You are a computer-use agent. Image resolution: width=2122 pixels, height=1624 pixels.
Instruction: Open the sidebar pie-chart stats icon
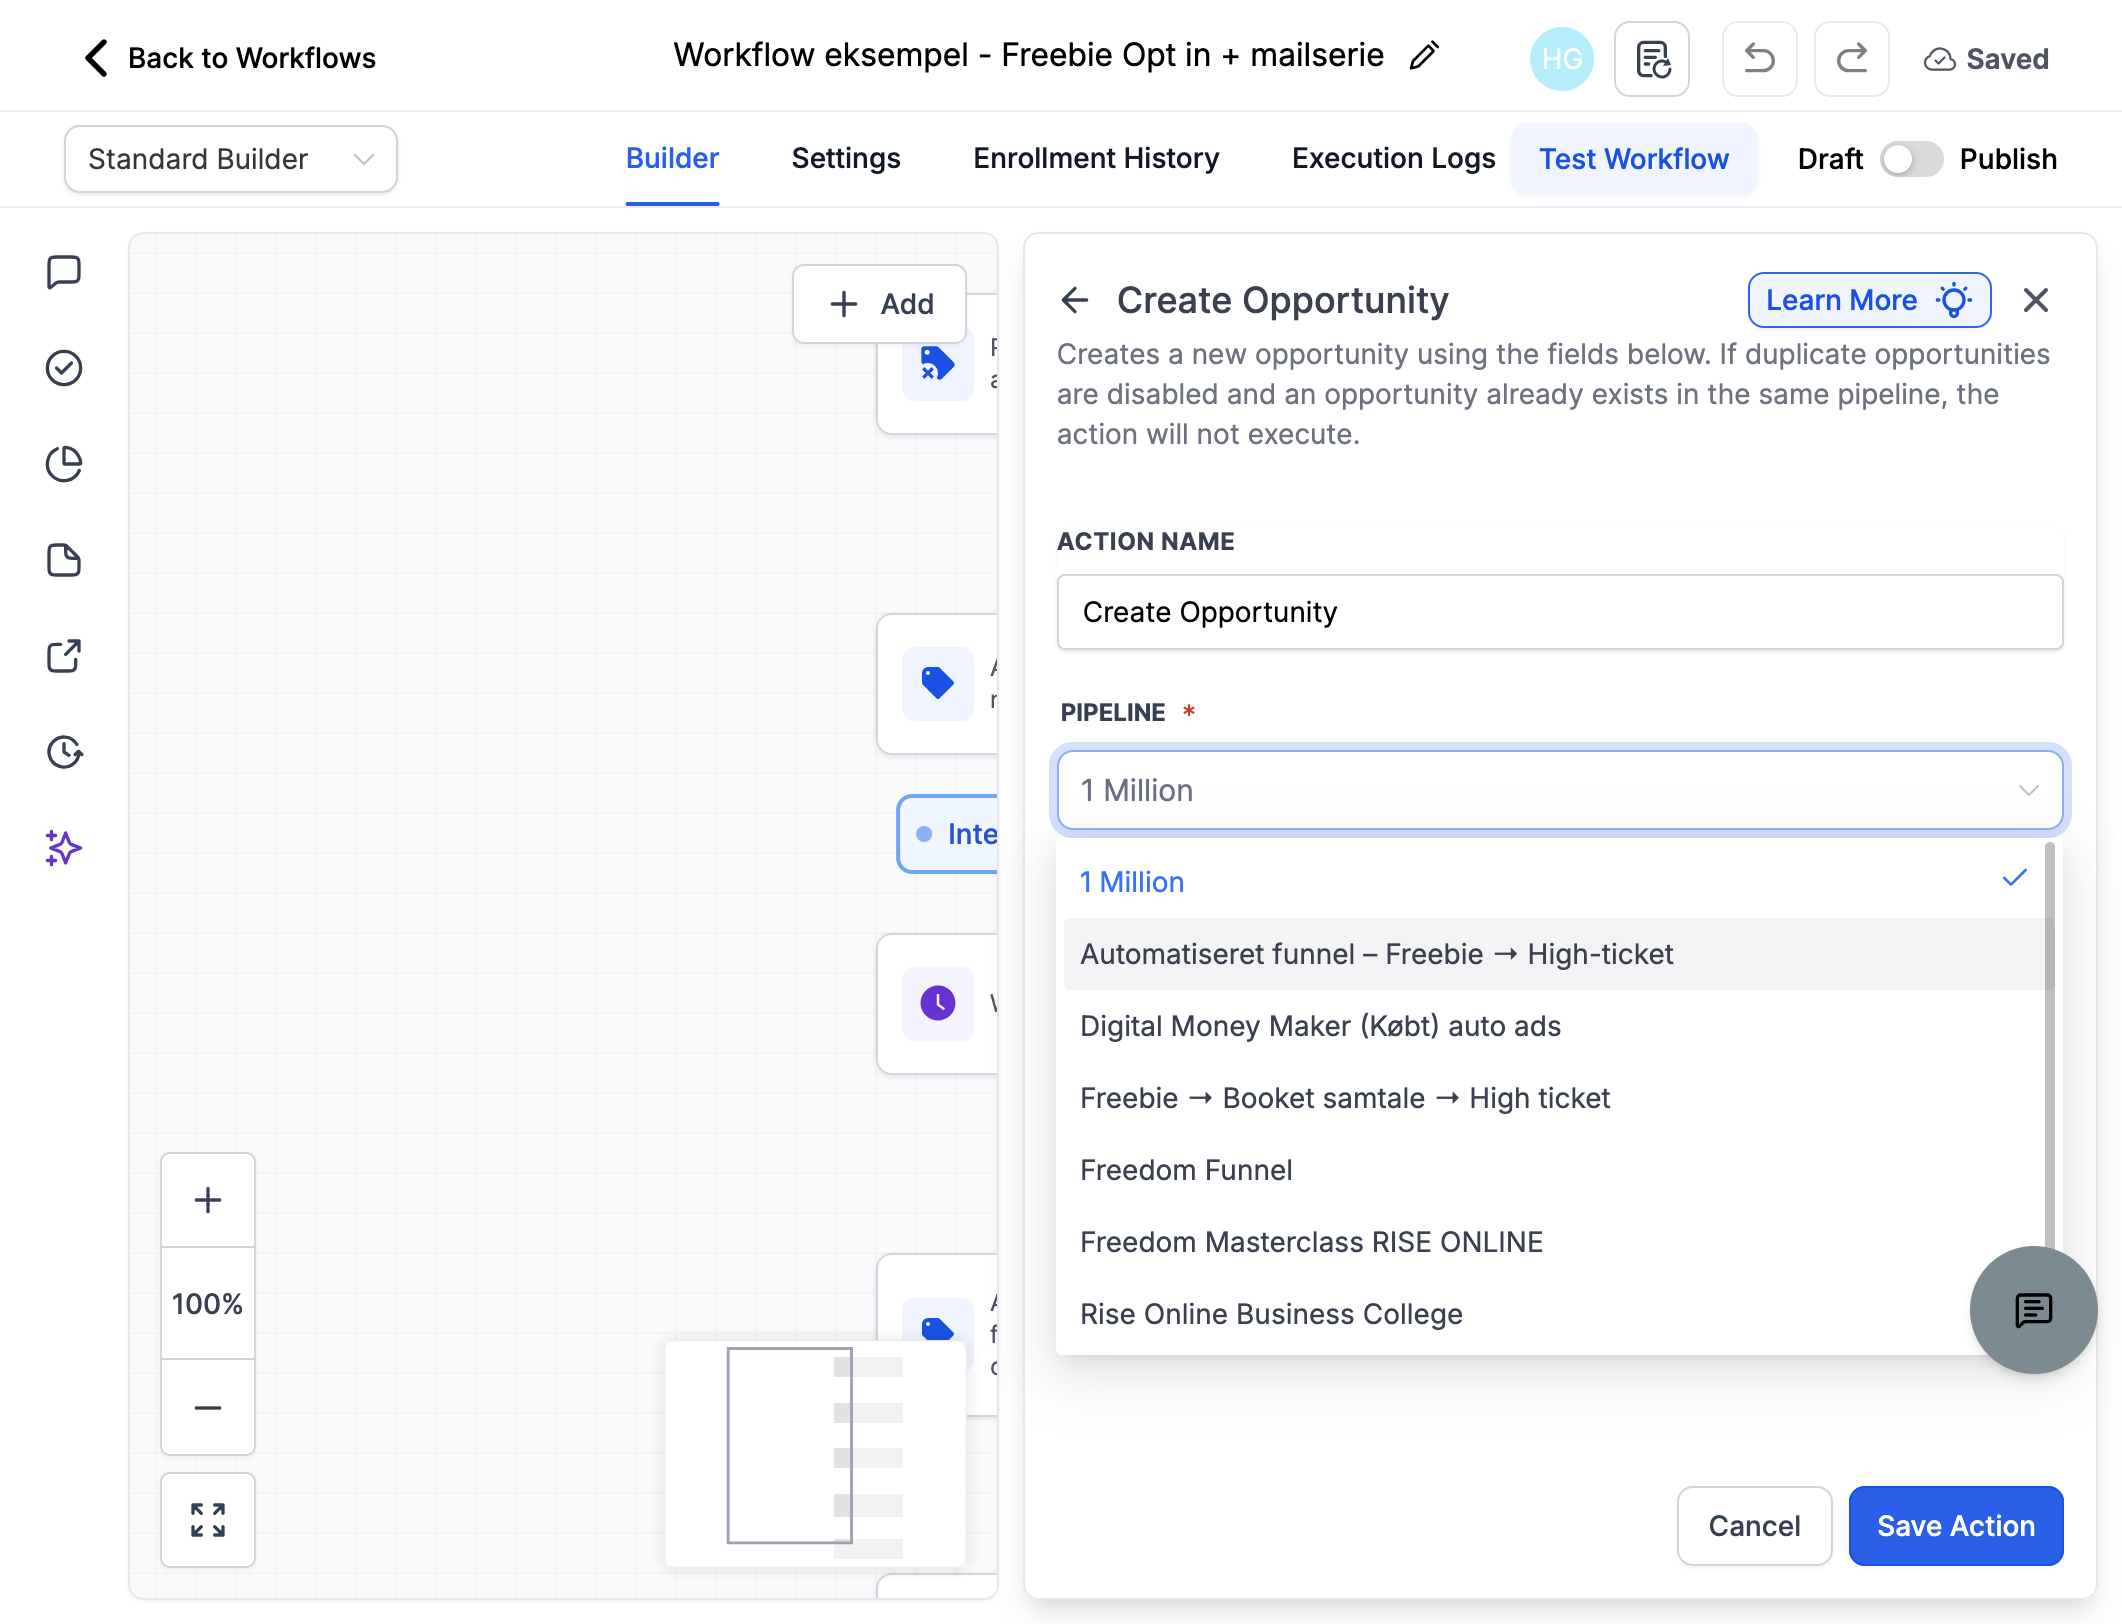[64, 464]
